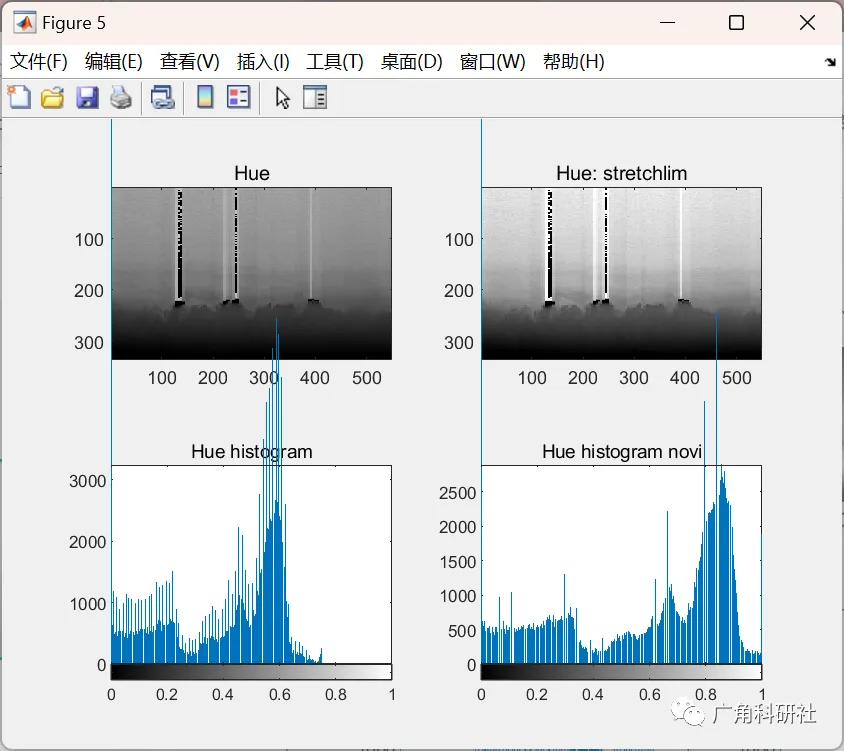Open a file with the folder icon
Image resolution: width=844 pixels, height=751 pixels.
tap(52, 97)
